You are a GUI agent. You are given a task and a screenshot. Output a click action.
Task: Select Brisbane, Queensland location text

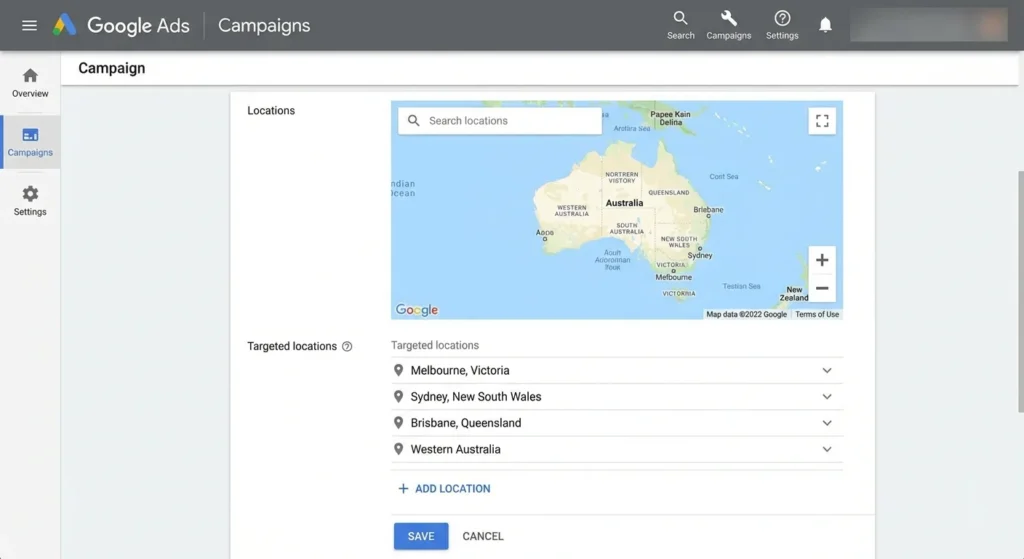coord(466,423)
